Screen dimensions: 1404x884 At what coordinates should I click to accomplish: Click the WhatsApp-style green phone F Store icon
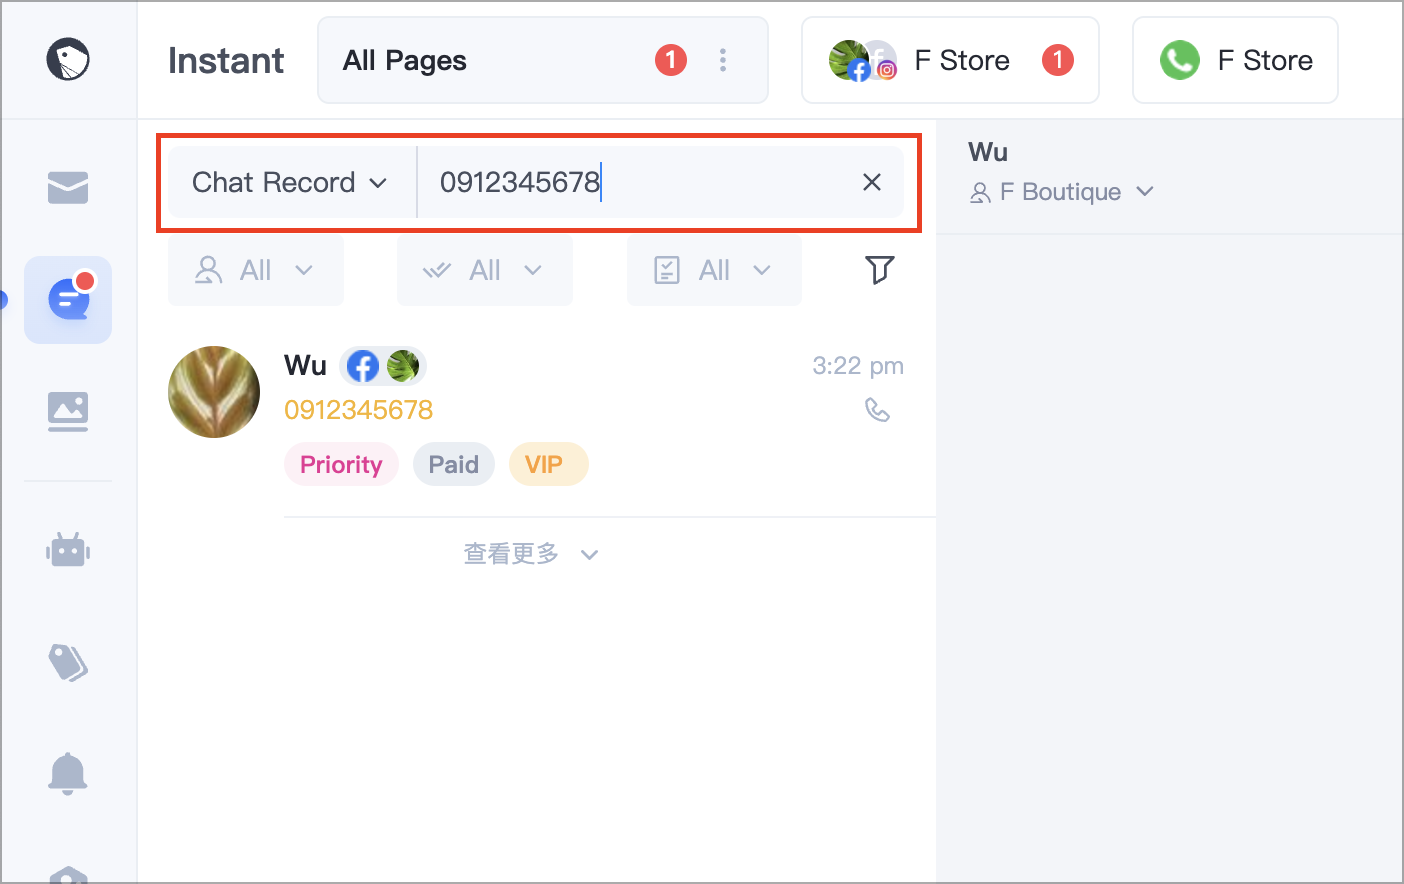pyautogui.click(x=1180, y=60)
